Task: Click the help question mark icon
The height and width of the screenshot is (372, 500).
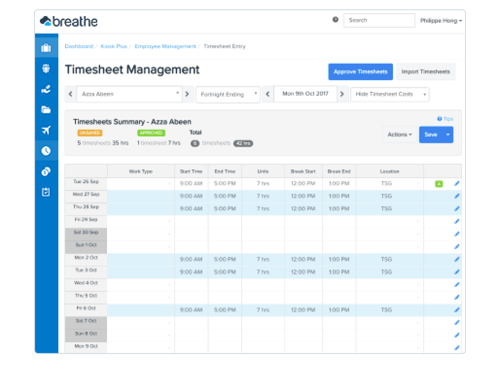Action: [335, 20]
